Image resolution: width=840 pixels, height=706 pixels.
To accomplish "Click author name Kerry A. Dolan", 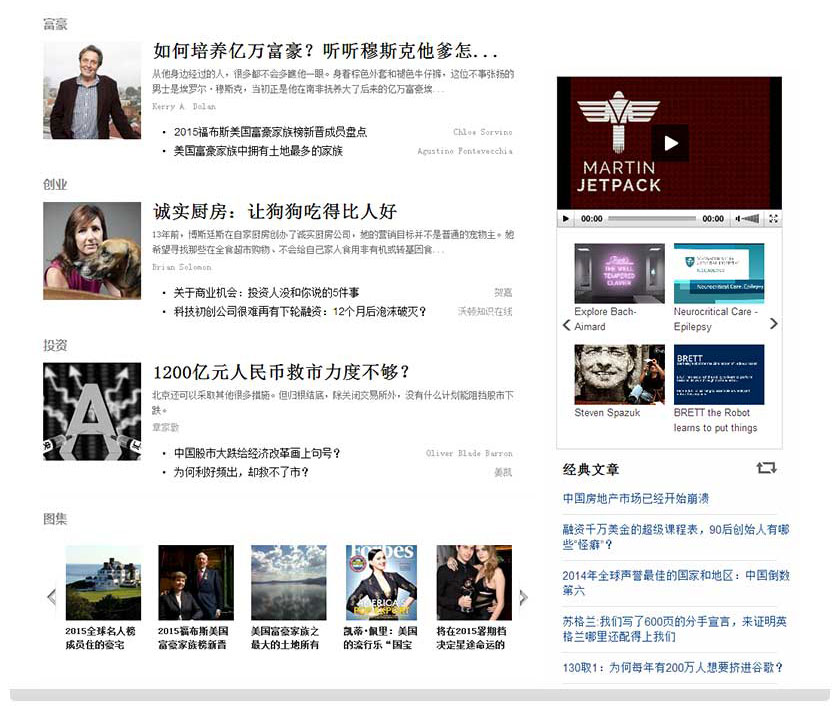I will pyautogui.click(x=184, y=107).
